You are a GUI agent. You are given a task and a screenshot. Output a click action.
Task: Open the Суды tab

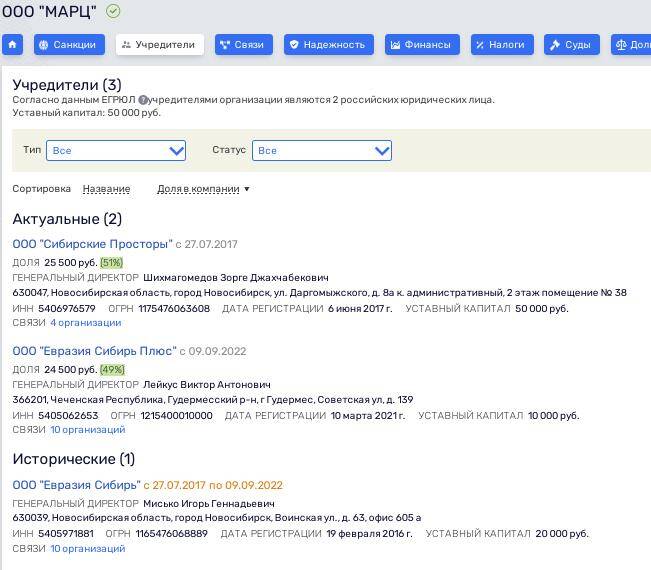pyautogui.click(x=571, y=45)
